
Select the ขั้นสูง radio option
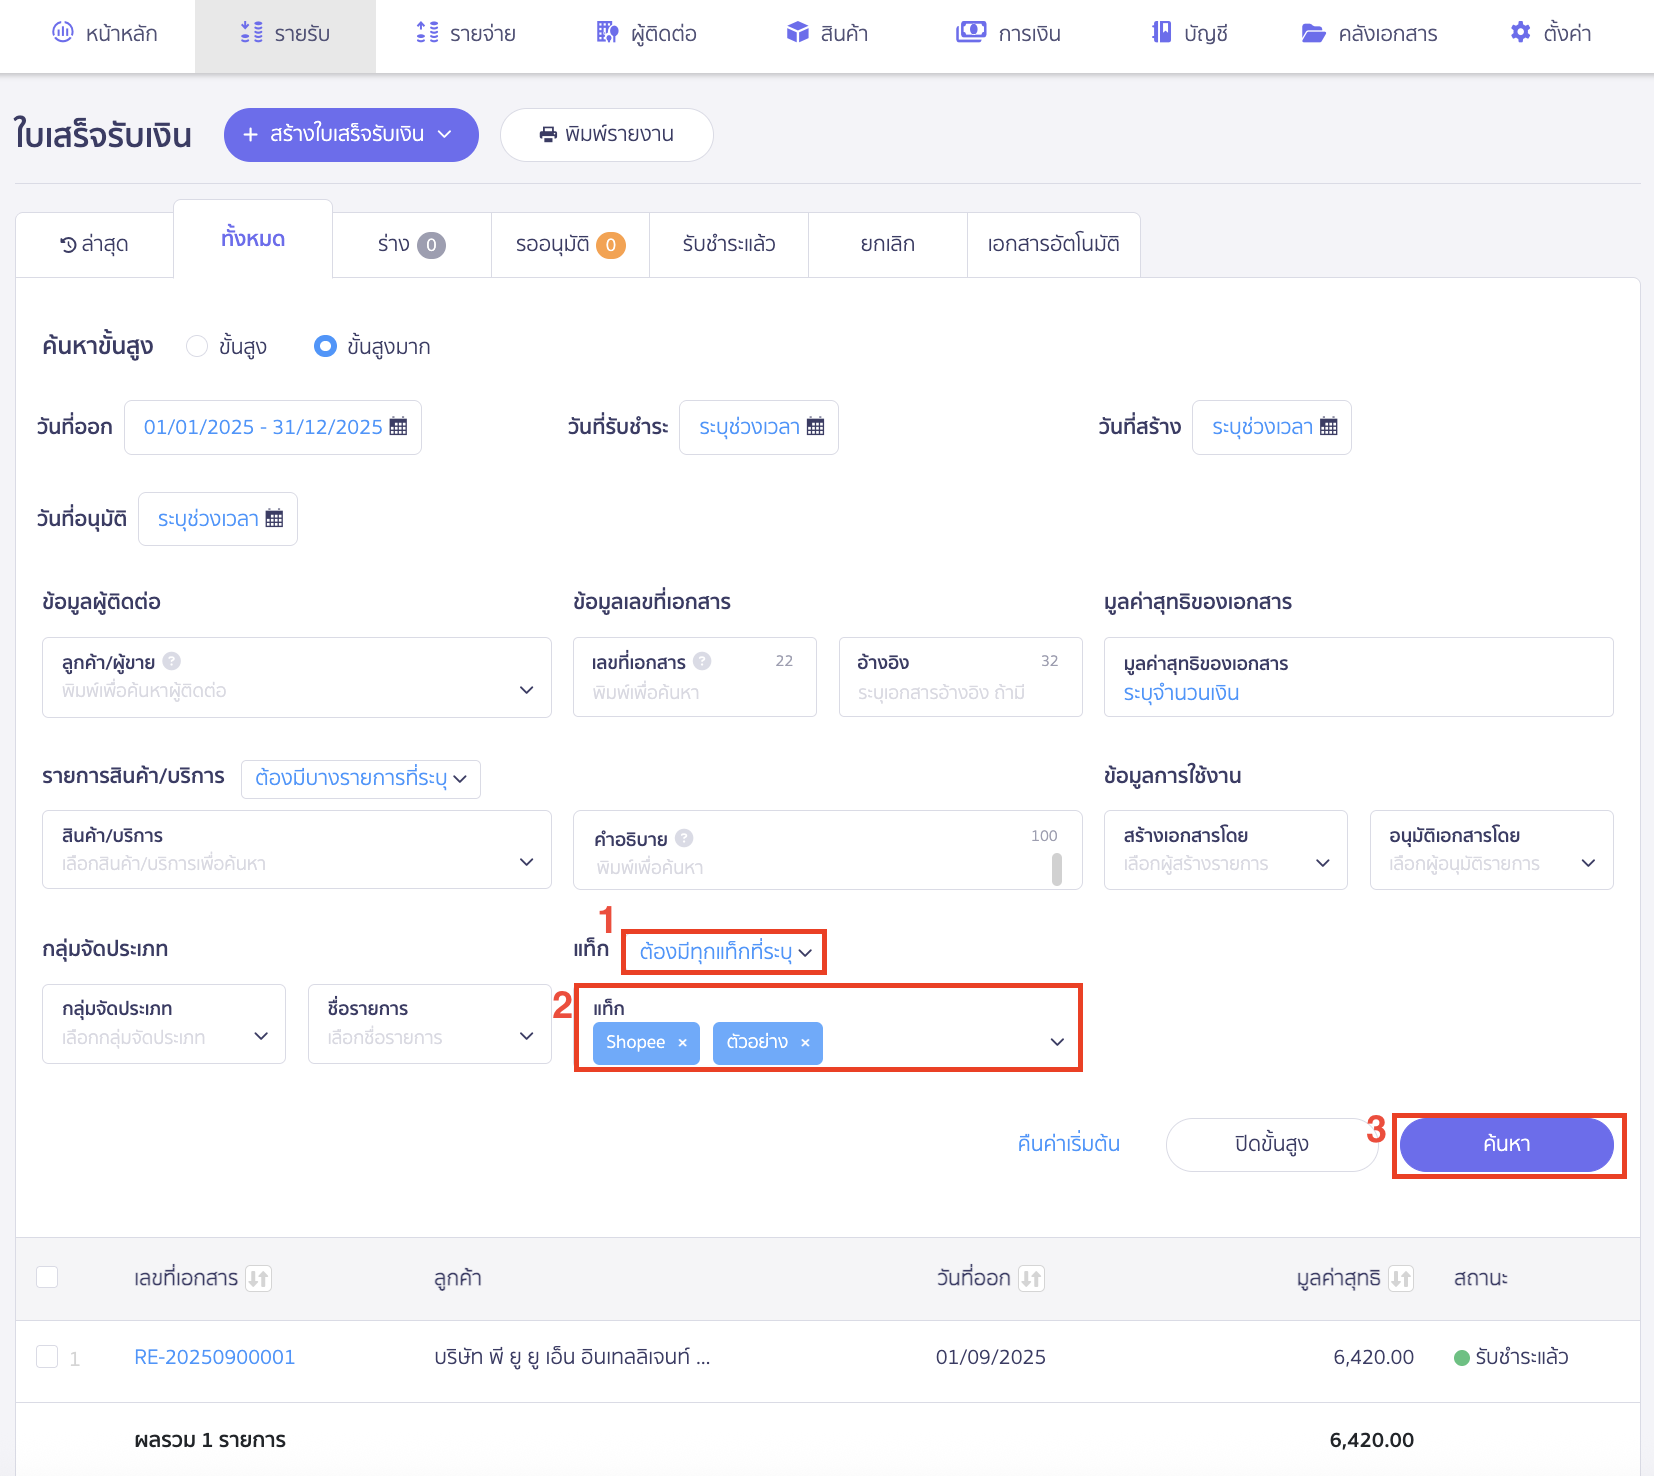(x=197, y=346)
